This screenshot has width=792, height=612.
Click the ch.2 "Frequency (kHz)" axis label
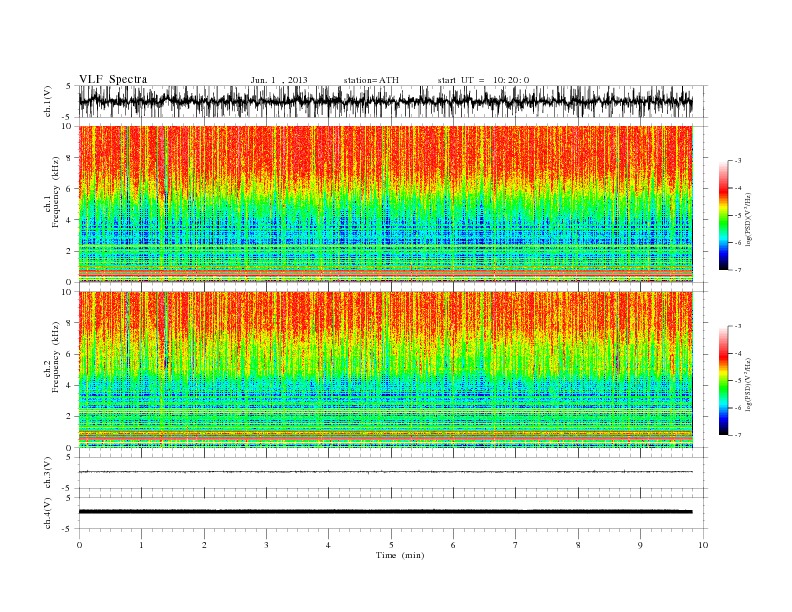pyautogui.click(x=56, y=357)
